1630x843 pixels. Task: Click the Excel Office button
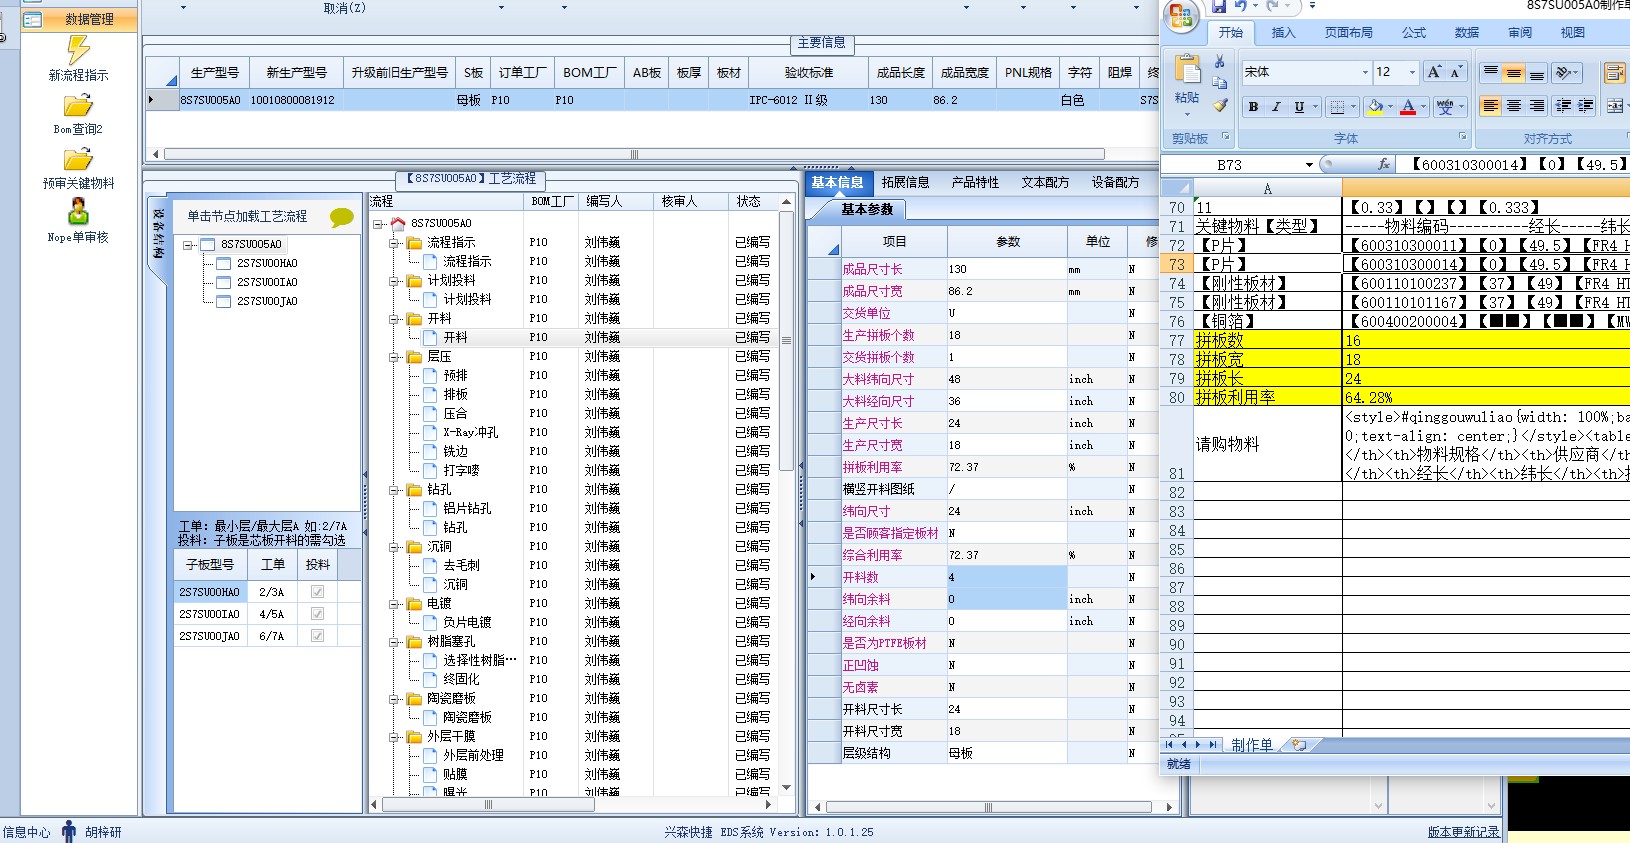tap(1181, 15)
